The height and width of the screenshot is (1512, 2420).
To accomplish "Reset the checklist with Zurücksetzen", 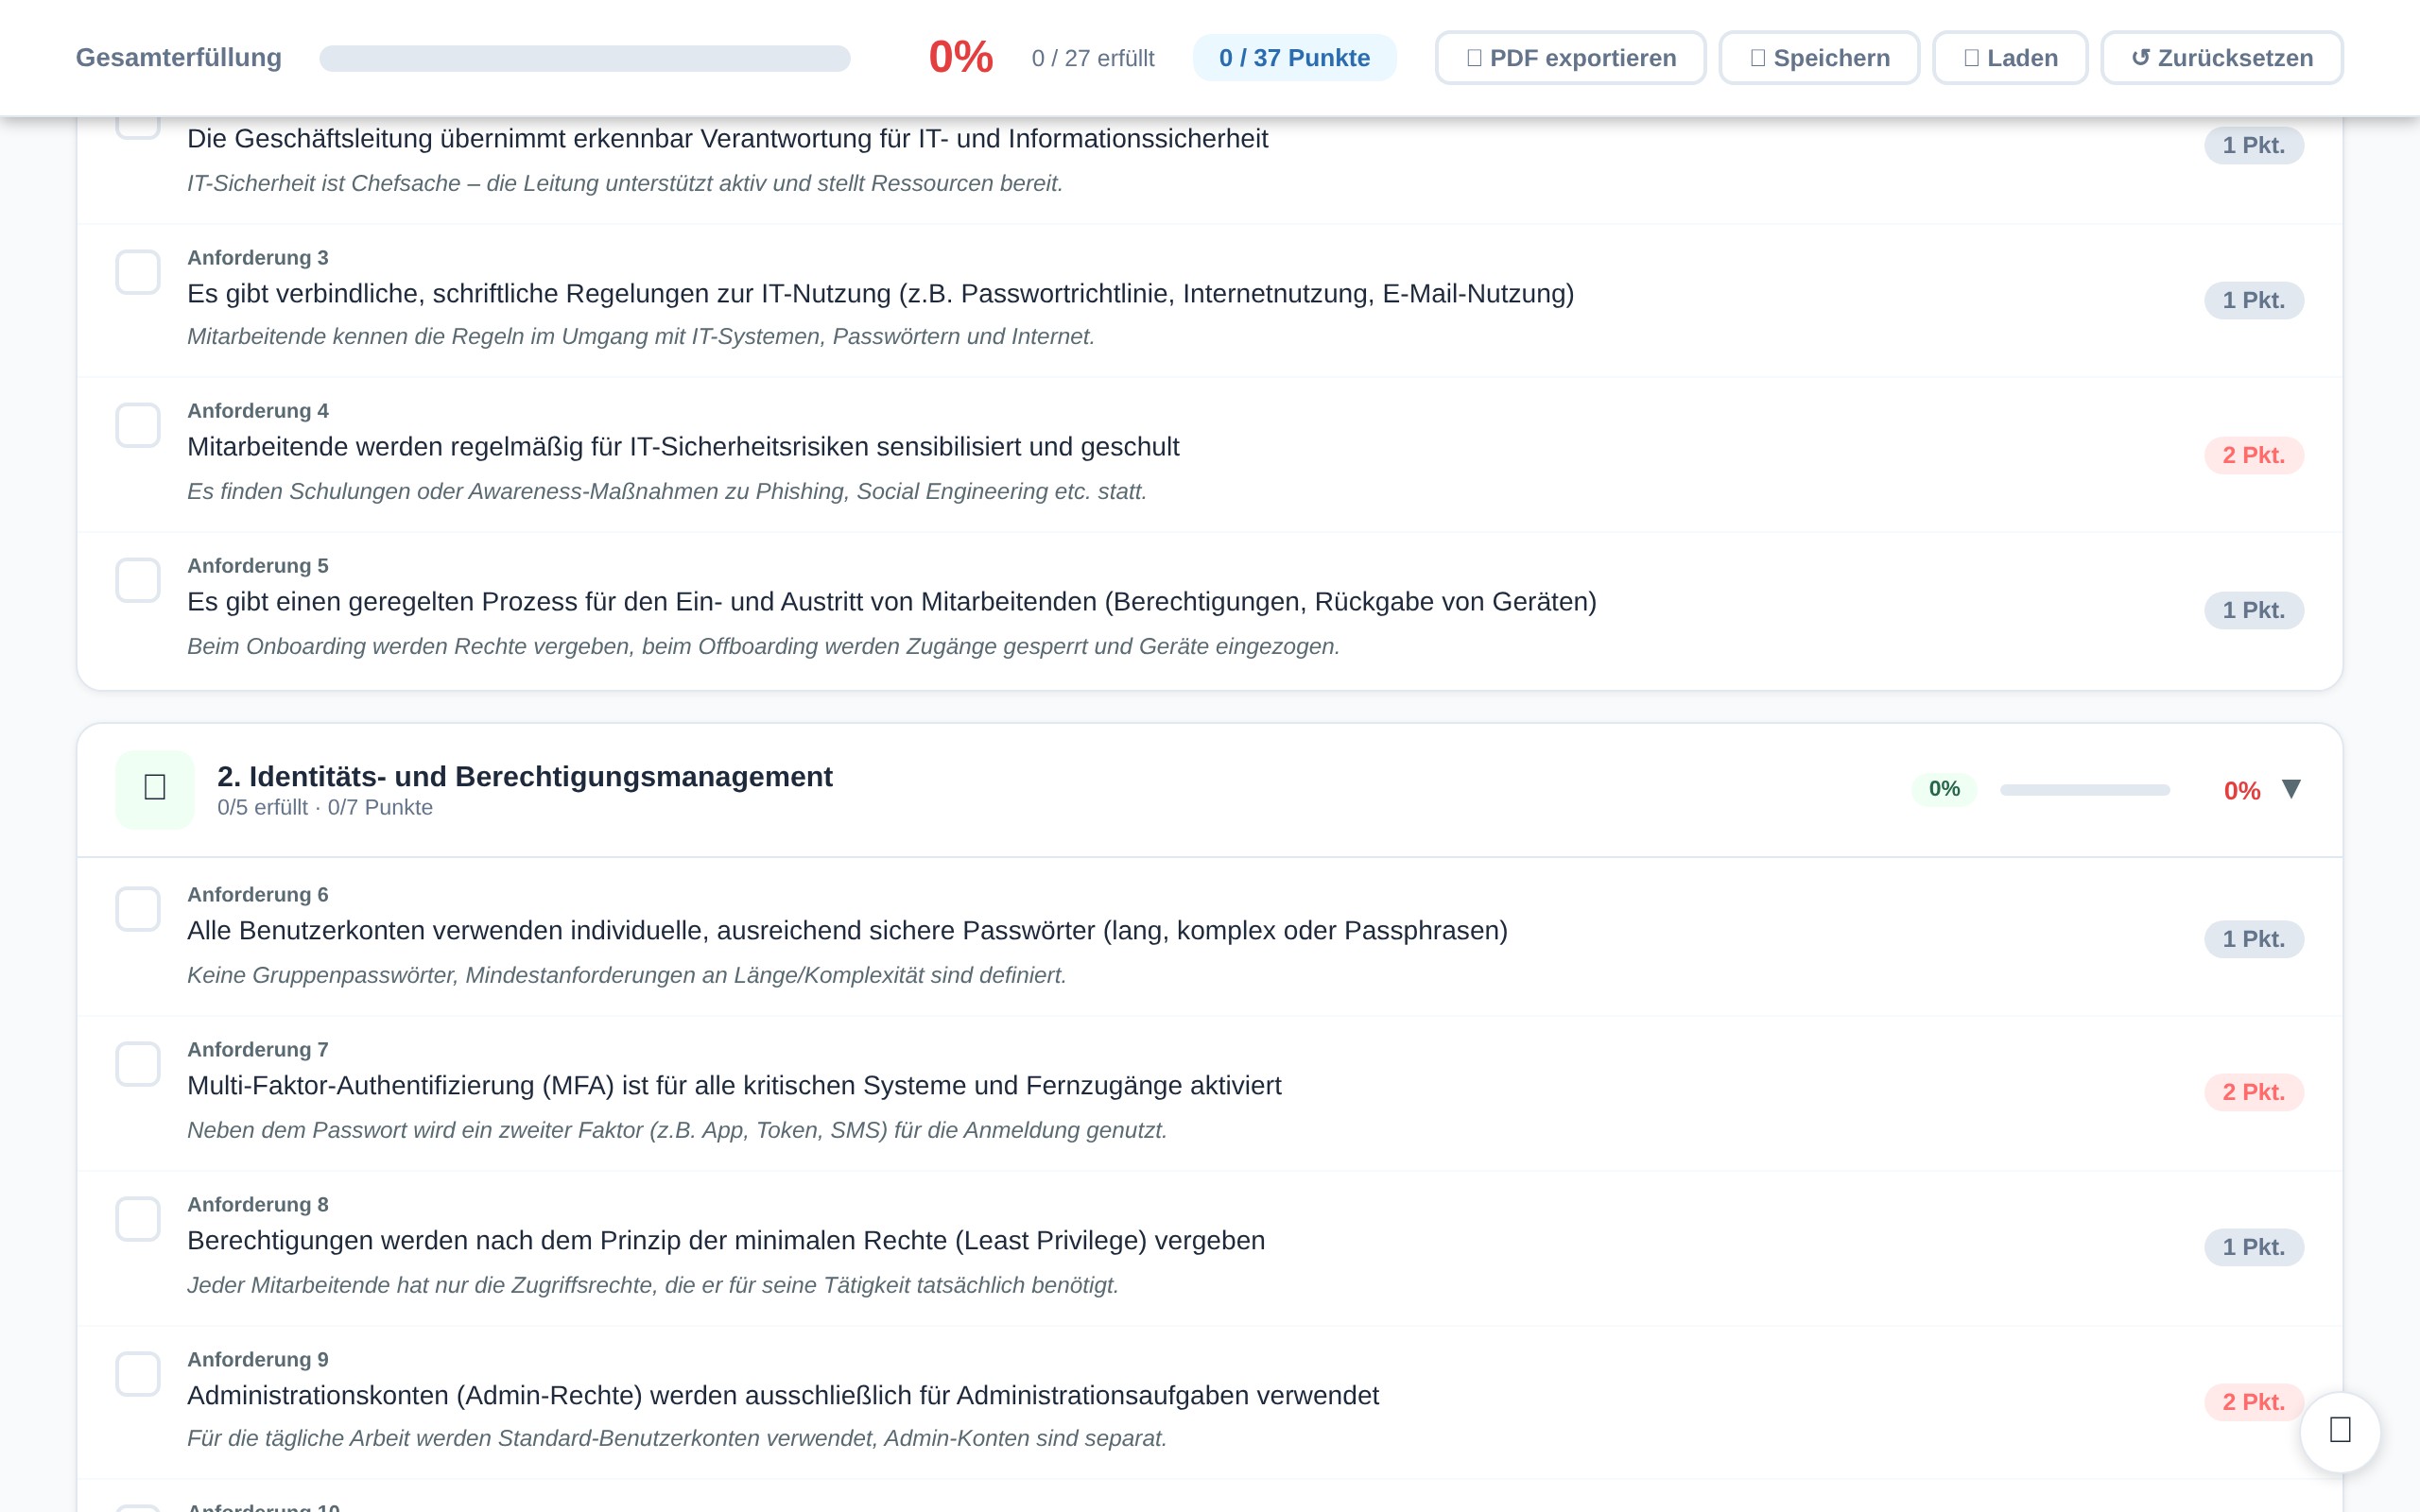I will [2221, 58].
